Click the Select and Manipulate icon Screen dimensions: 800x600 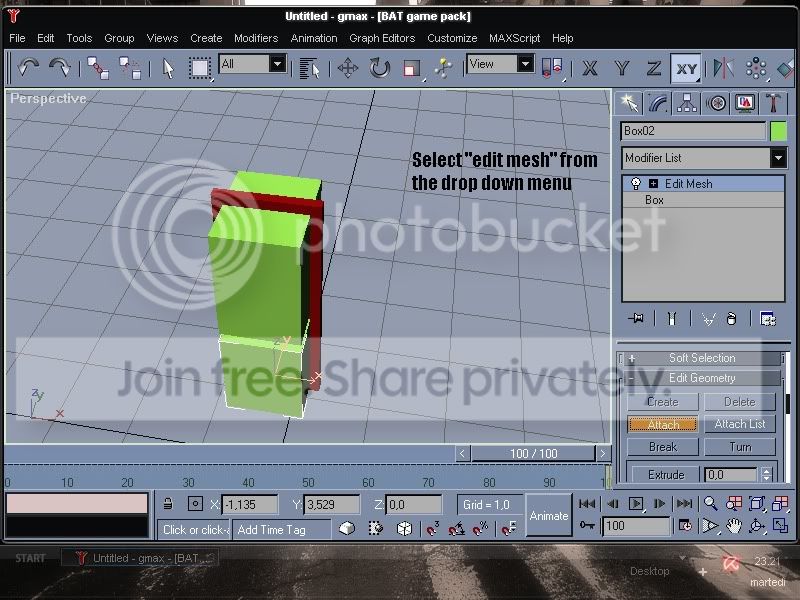point(443,68)
